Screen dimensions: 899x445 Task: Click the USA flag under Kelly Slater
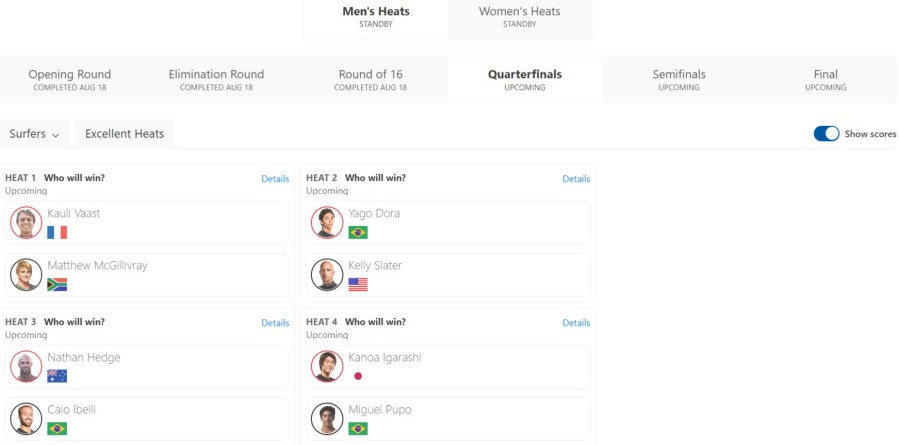[x=358, y=284]
